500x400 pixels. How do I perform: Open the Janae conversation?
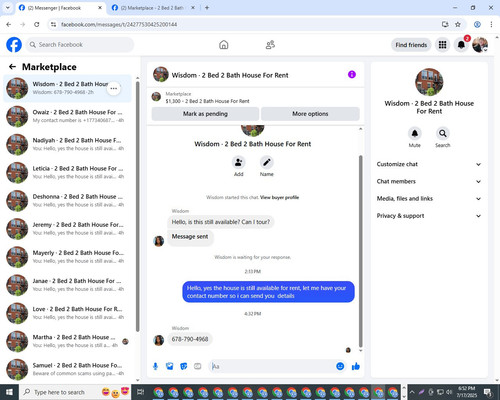(x=68, y=285)
